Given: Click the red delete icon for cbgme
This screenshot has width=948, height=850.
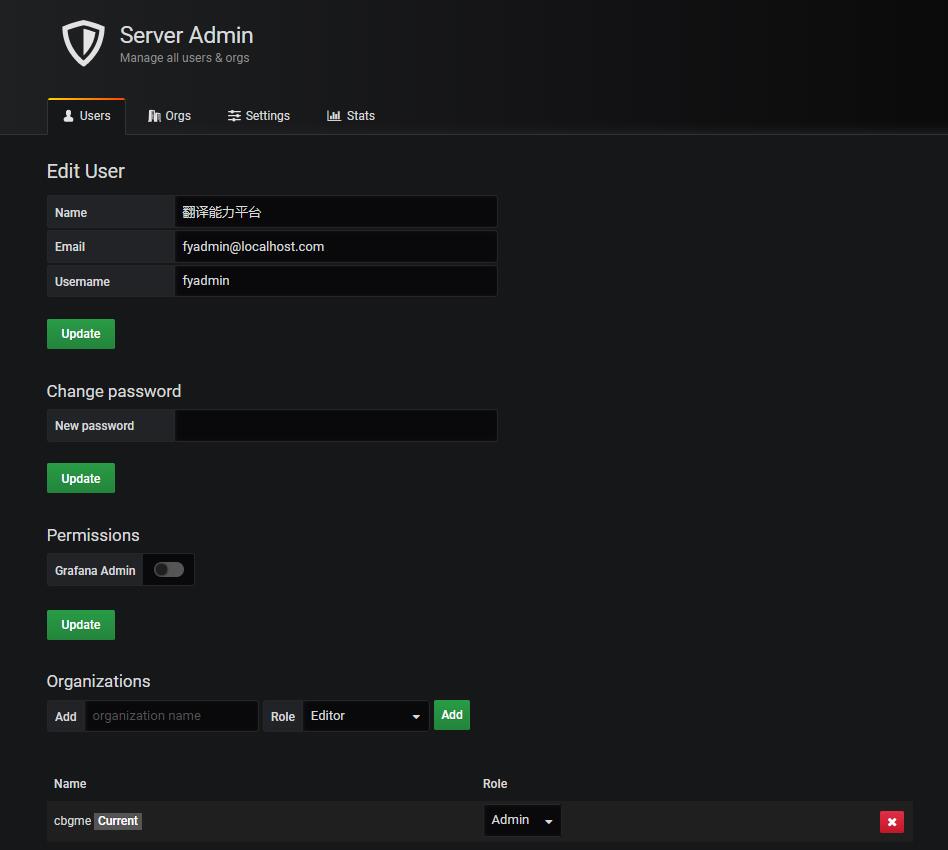Looking at the screenshot, I should click(x=891, y=821).
